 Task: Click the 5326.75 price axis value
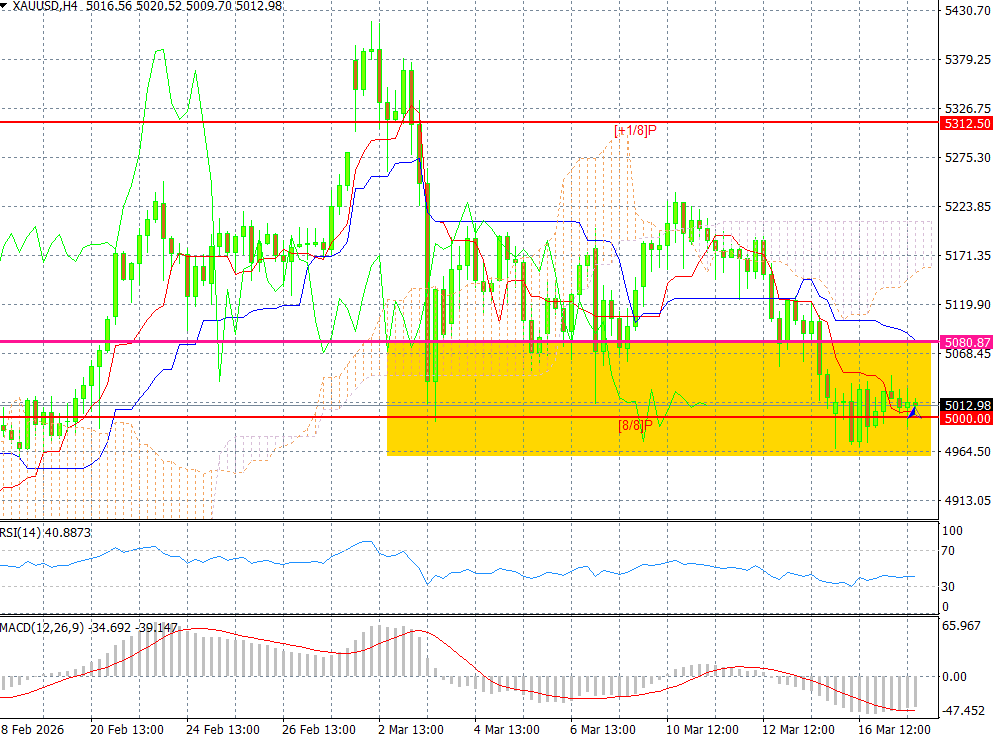[x=968, y=108]
